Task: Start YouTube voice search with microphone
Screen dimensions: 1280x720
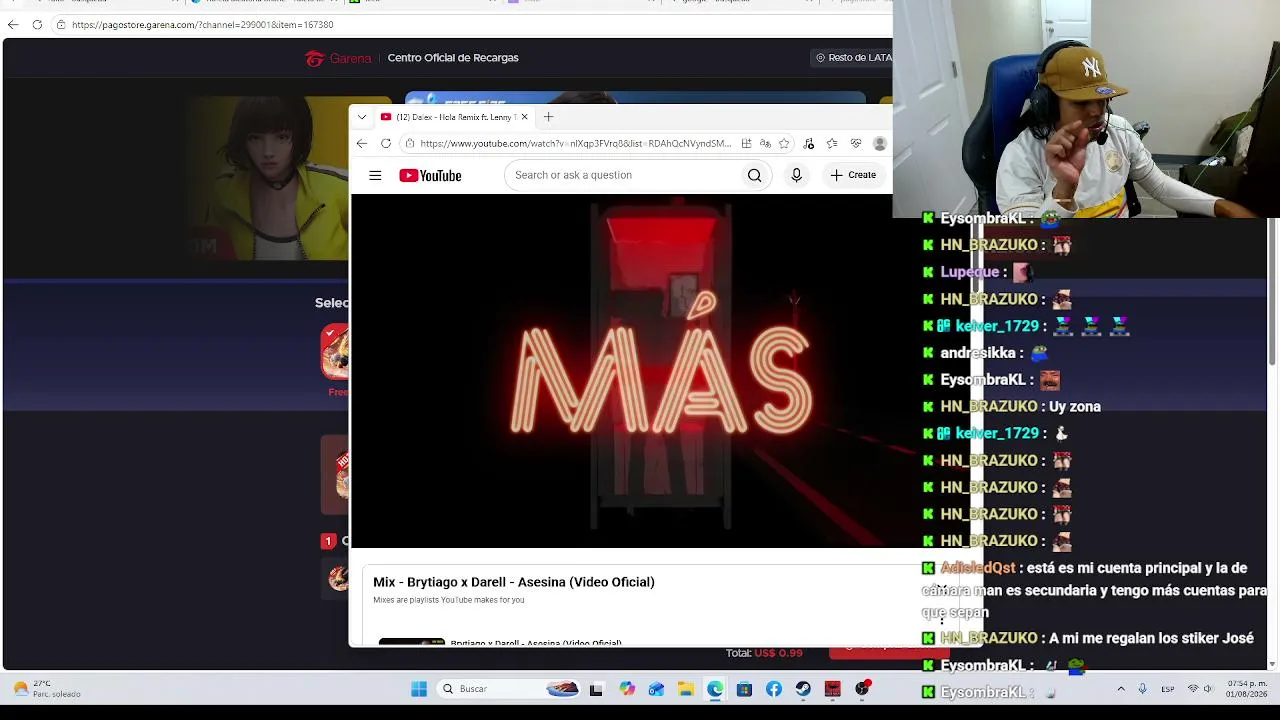Action: click(796, 176)
